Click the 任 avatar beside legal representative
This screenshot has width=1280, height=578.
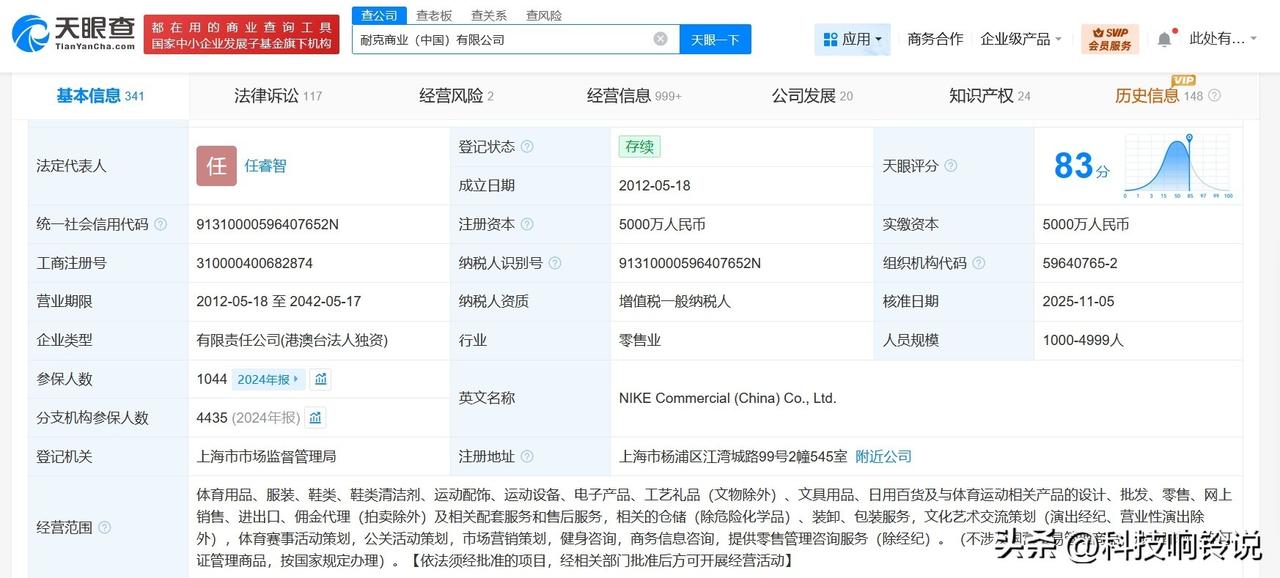(215, 166)
